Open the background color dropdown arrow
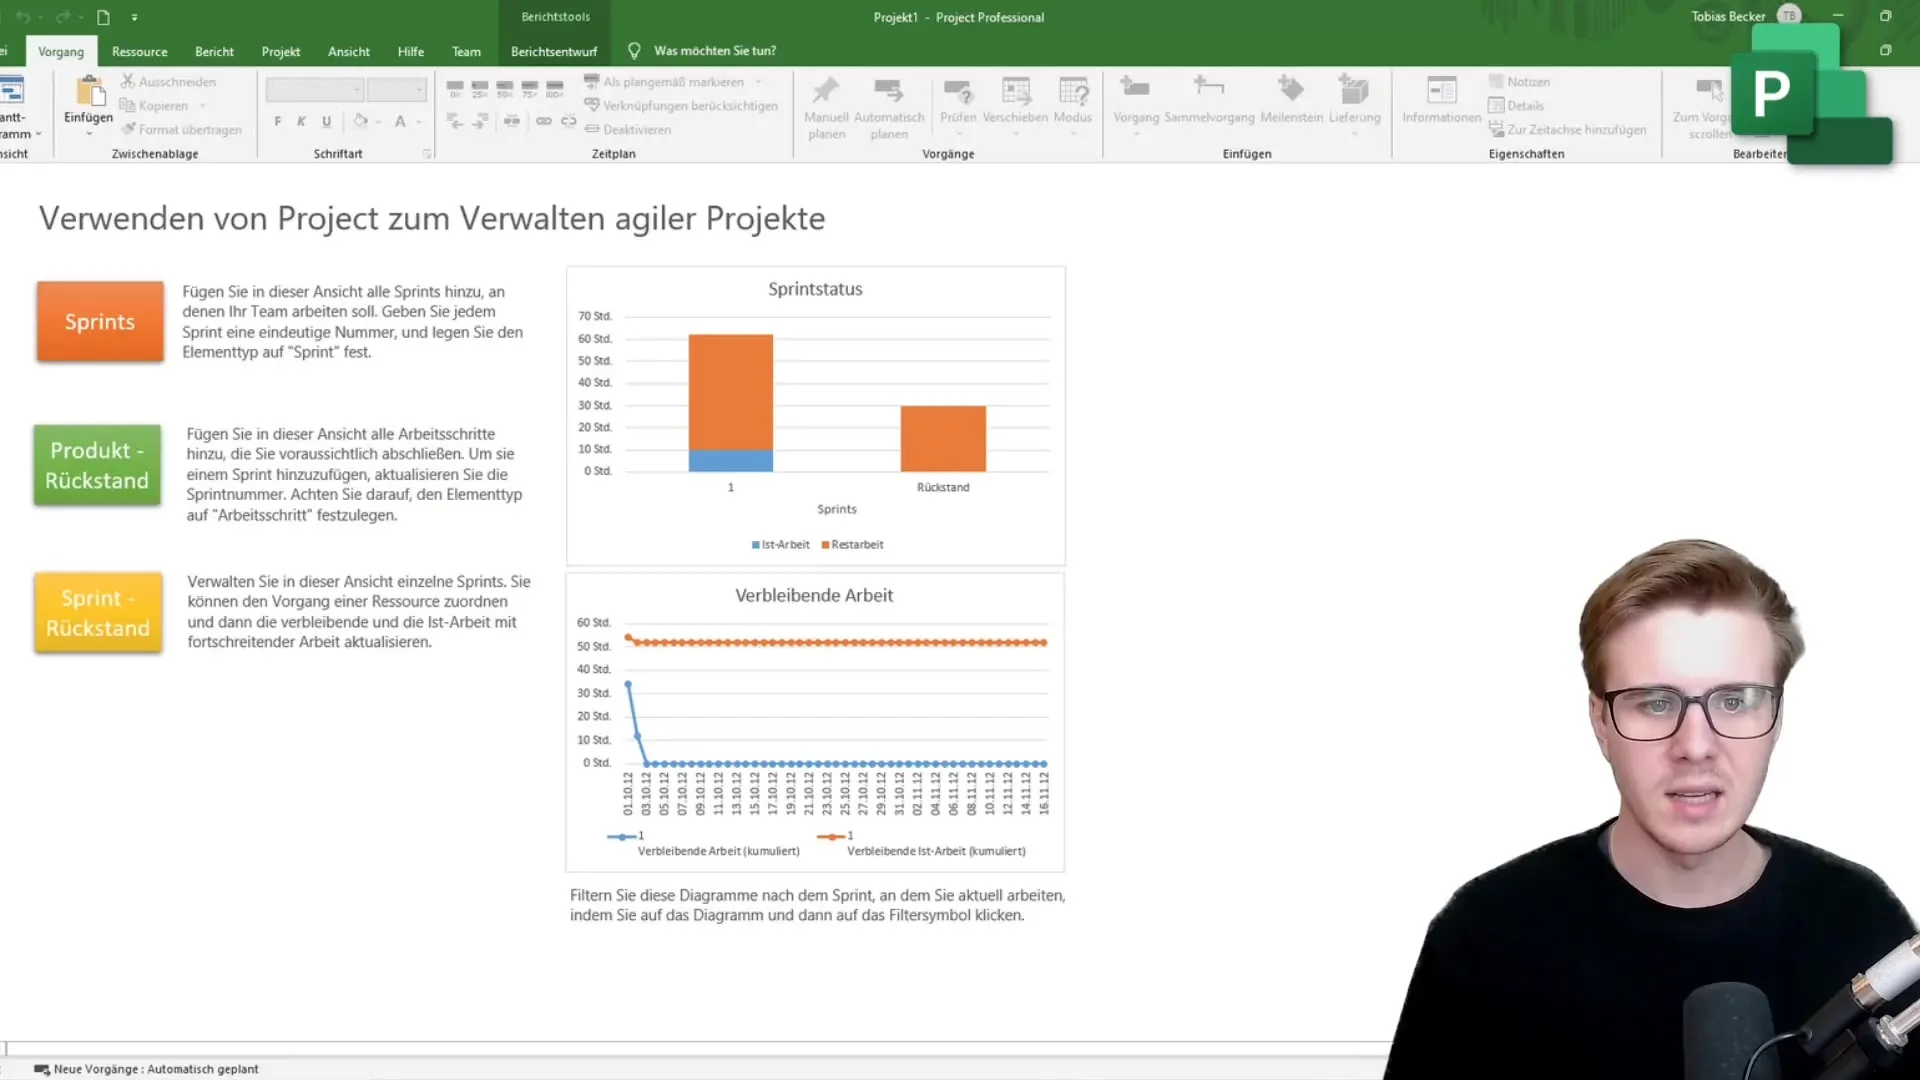This screenshot has width=1920, height=1080. pos(378,122)
